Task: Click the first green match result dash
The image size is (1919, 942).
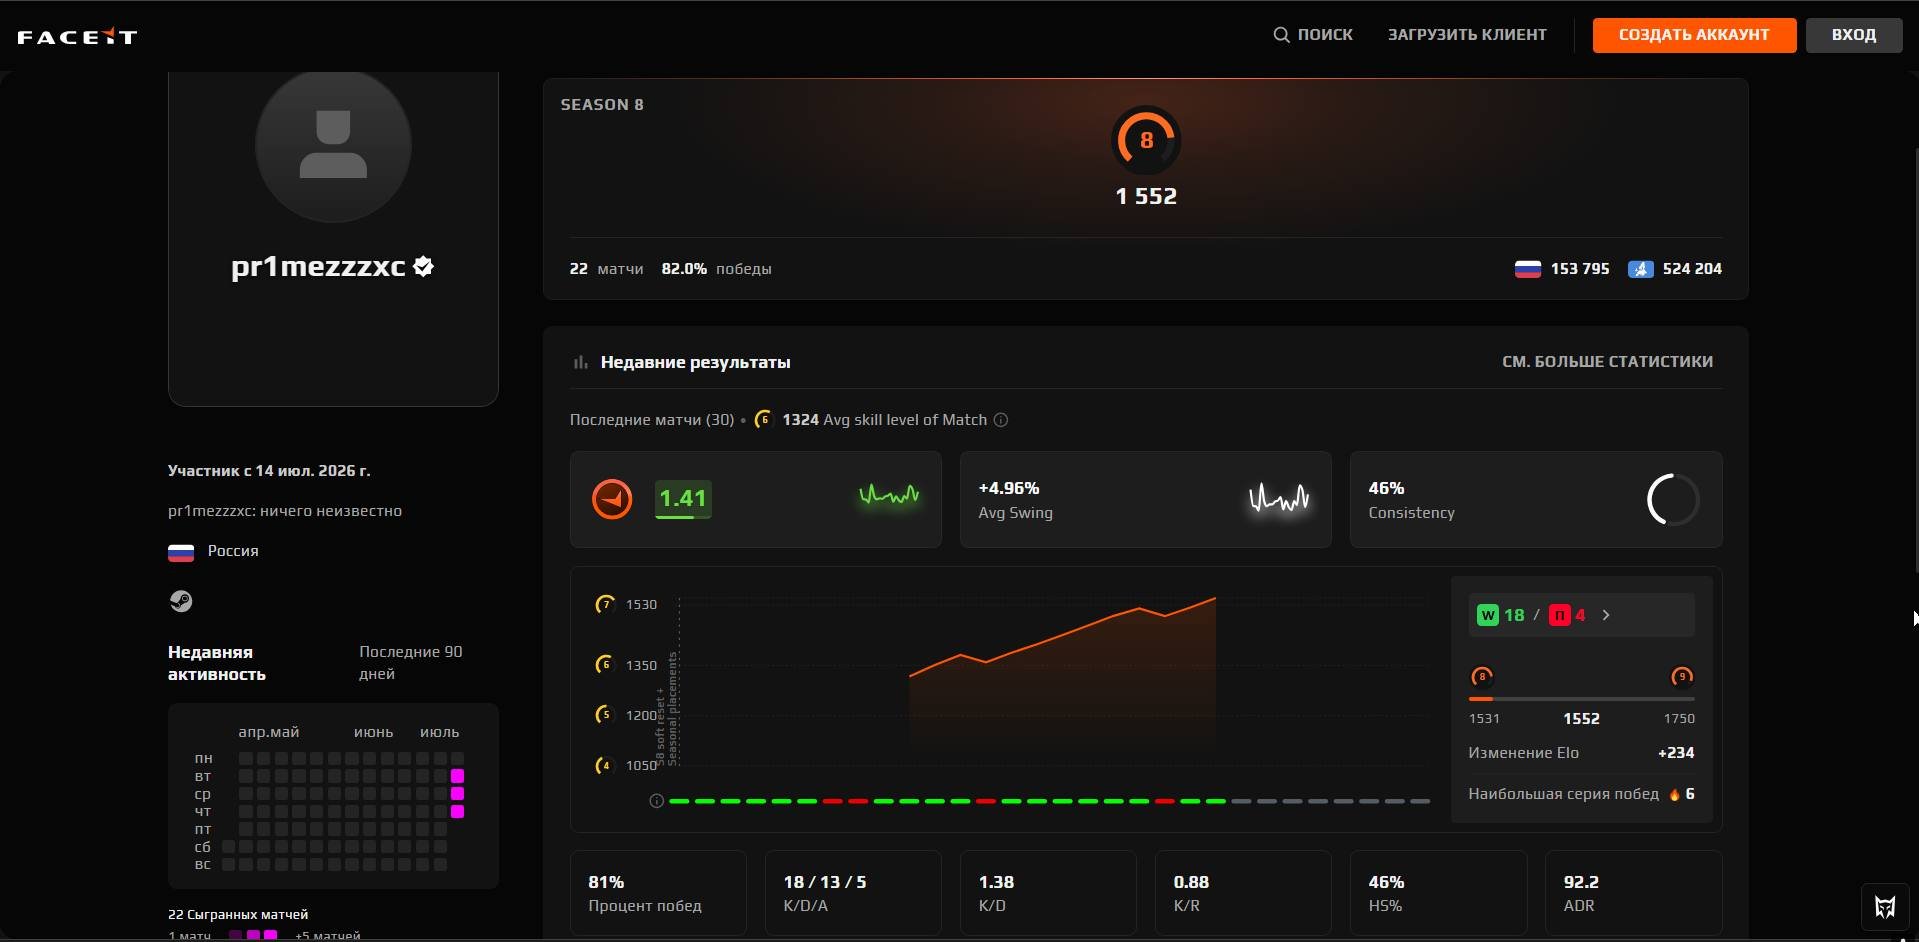Action: 679,801
